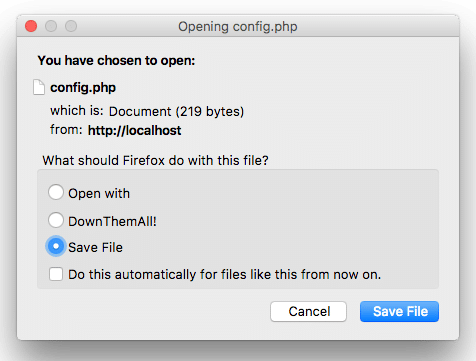Image resolution: width=476 pixels, height=361 pixels.
Task: Click the http://localhost source text
Action: pos(135,130)
